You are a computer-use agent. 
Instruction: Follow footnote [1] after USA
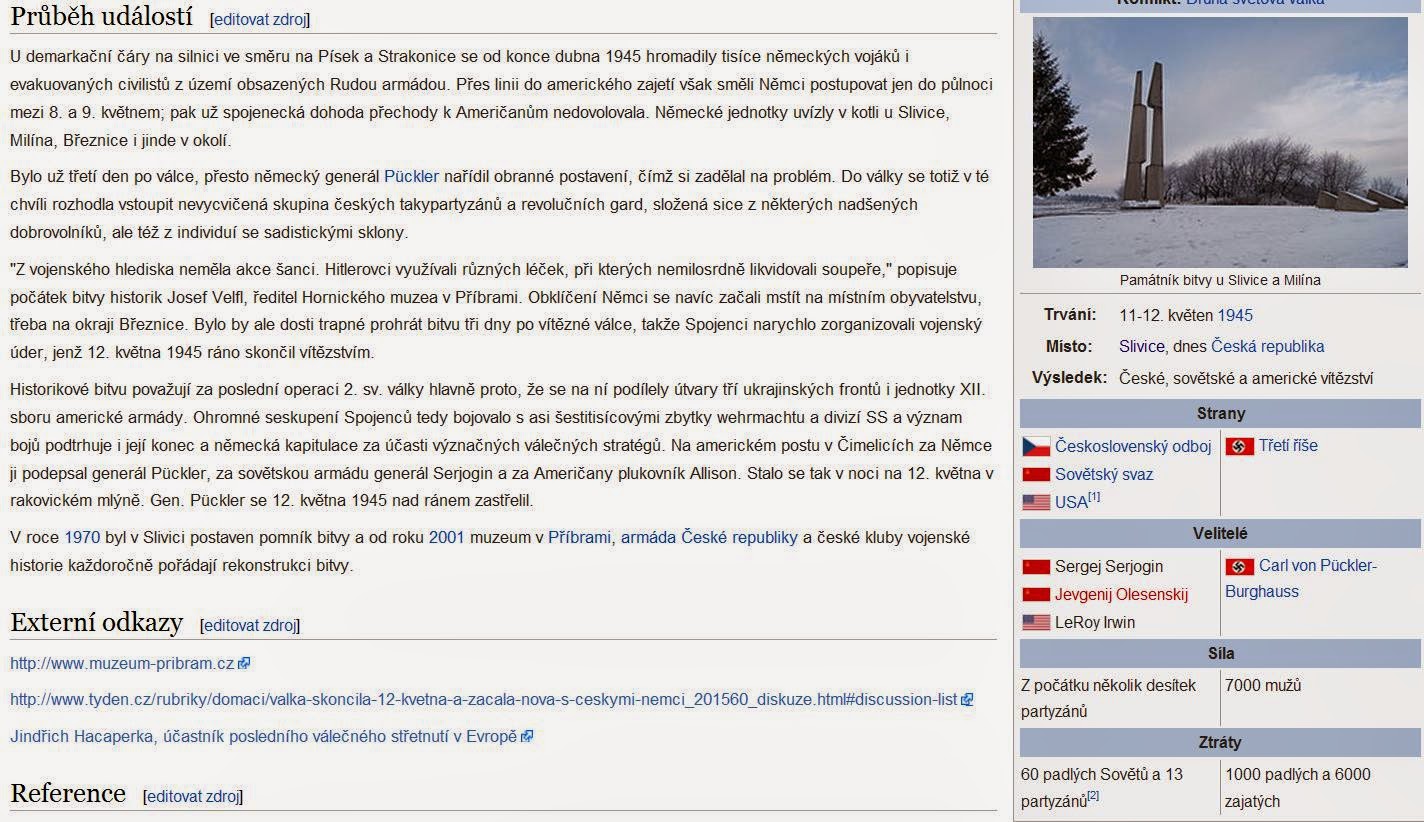click(1094, 497)
